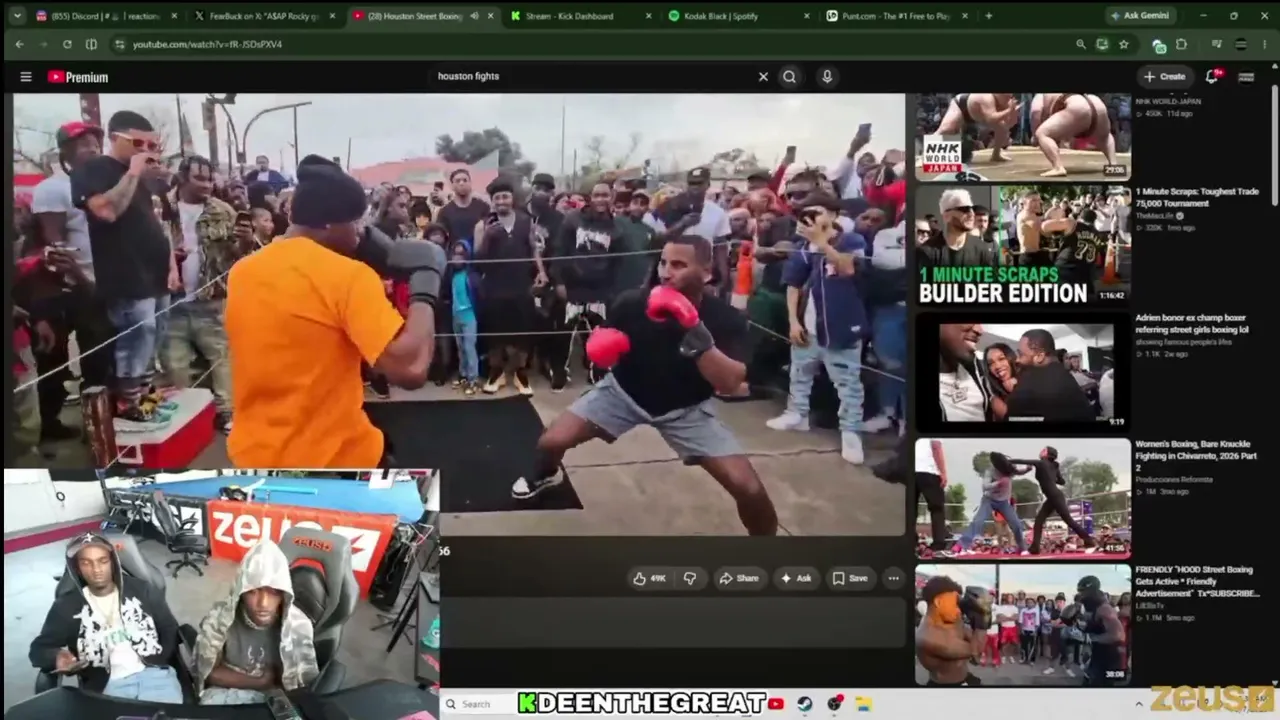1280x720 pixels.
Task: Open the browser zoom magnifier icon
Action: click(1080, 44)
